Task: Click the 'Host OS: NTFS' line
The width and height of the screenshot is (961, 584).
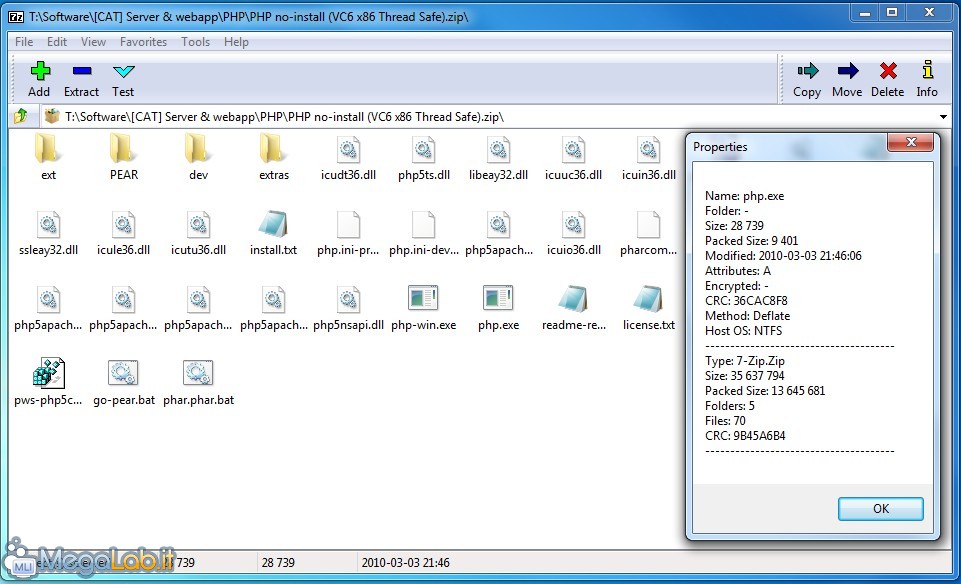Action: click(x=743, y=331)
